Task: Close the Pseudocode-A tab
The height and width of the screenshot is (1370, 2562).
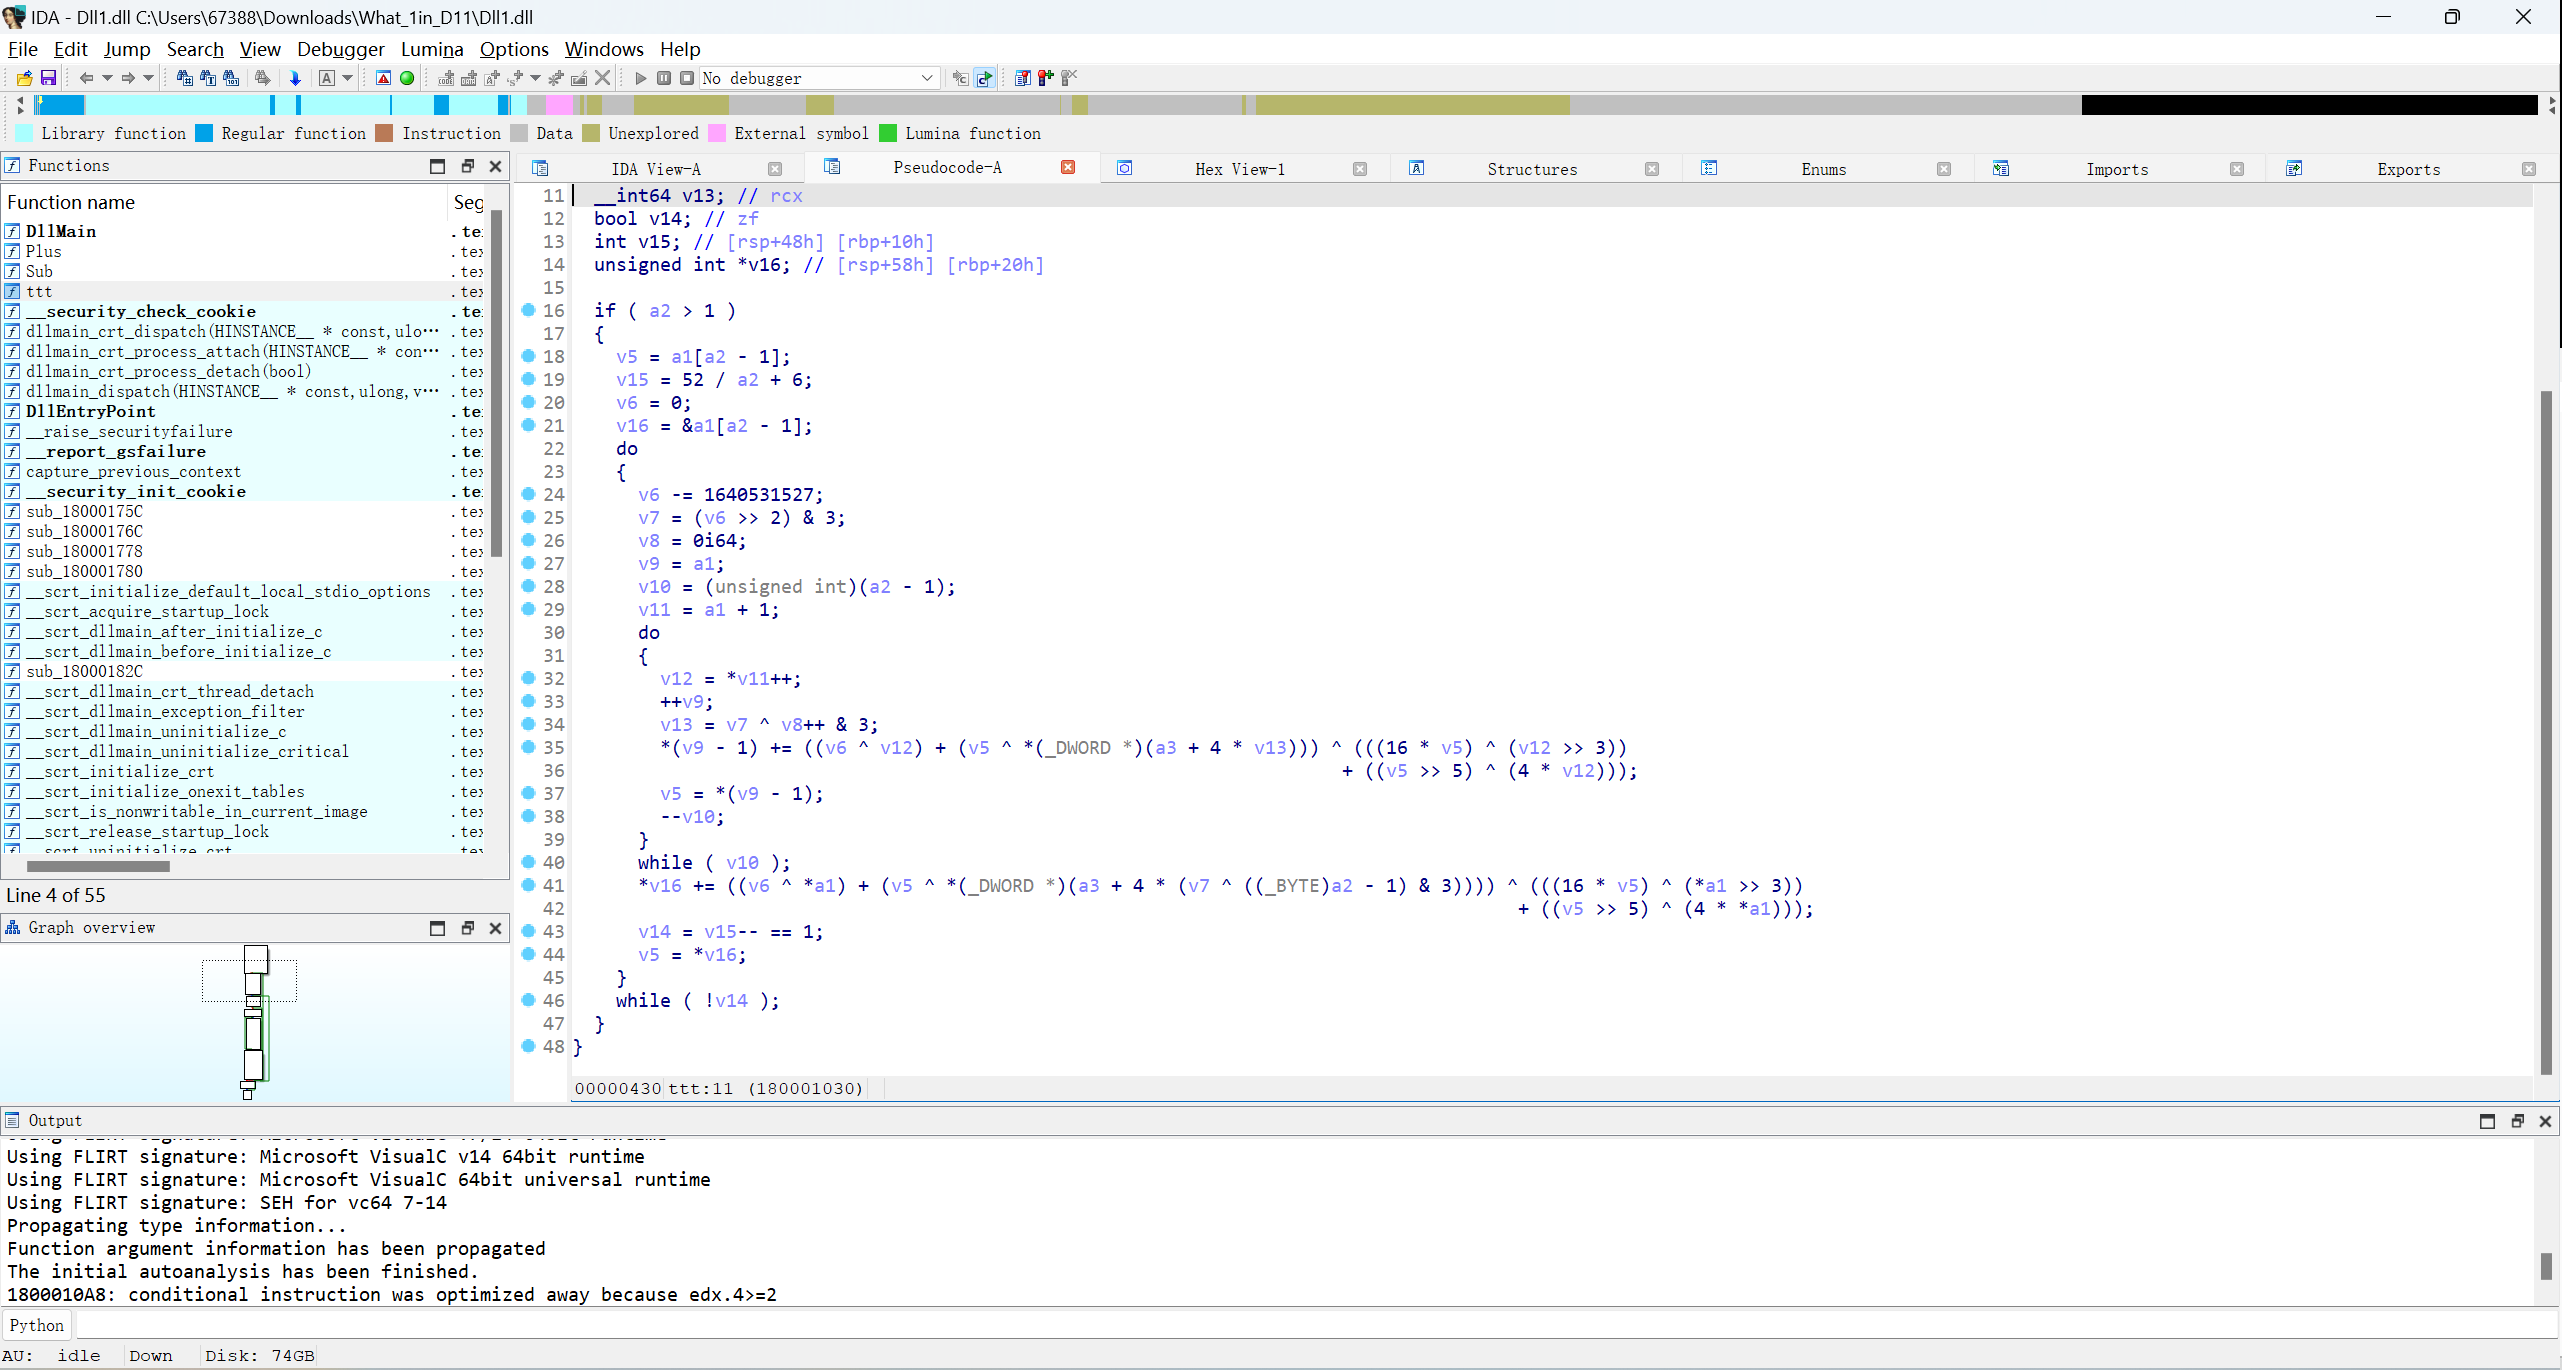Action: 1068,167
